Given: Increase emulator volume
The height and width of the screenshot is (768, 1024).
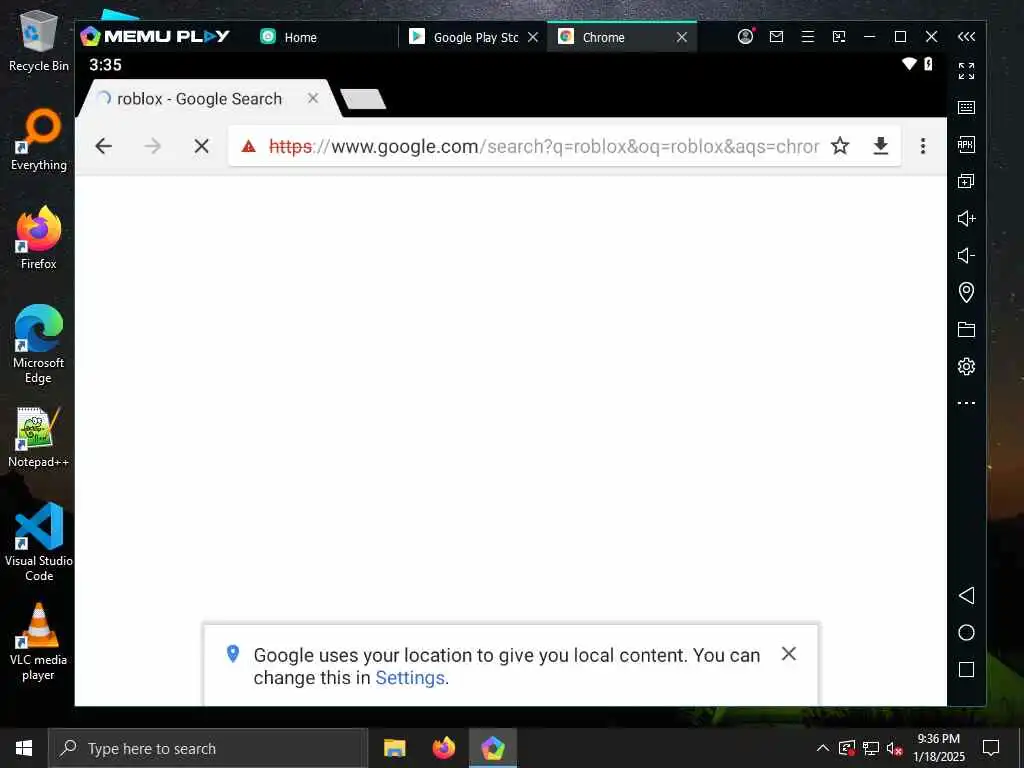Looking at the screenshot, I should coord(966,218).
